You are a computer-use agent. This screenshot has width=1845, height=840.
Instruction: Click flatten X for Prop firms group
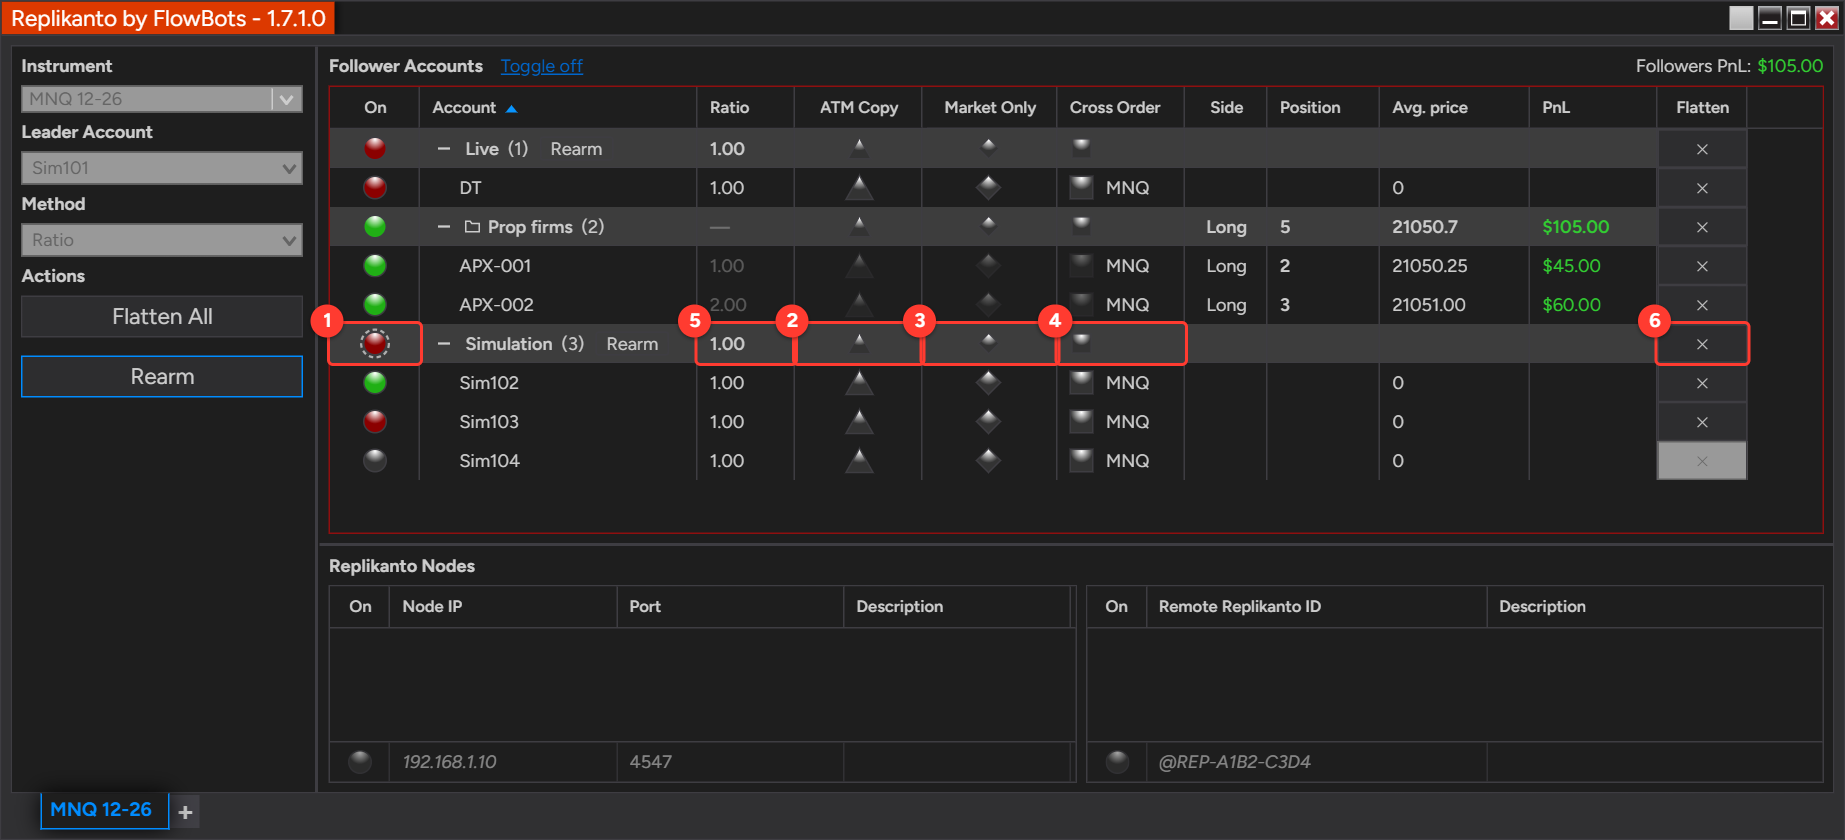click(x=1702, y=227)
